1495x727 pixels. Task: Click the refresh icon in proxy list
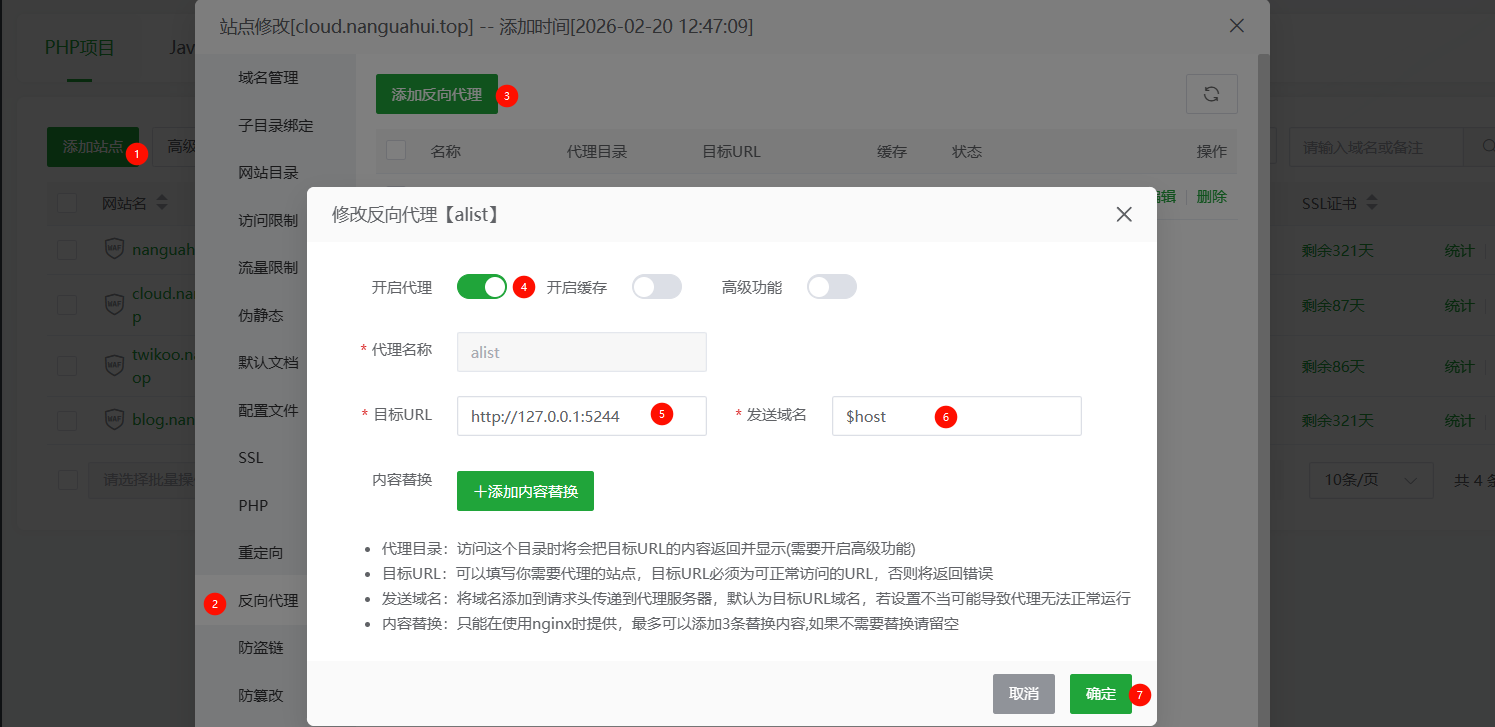click(x=1211, y=94)
